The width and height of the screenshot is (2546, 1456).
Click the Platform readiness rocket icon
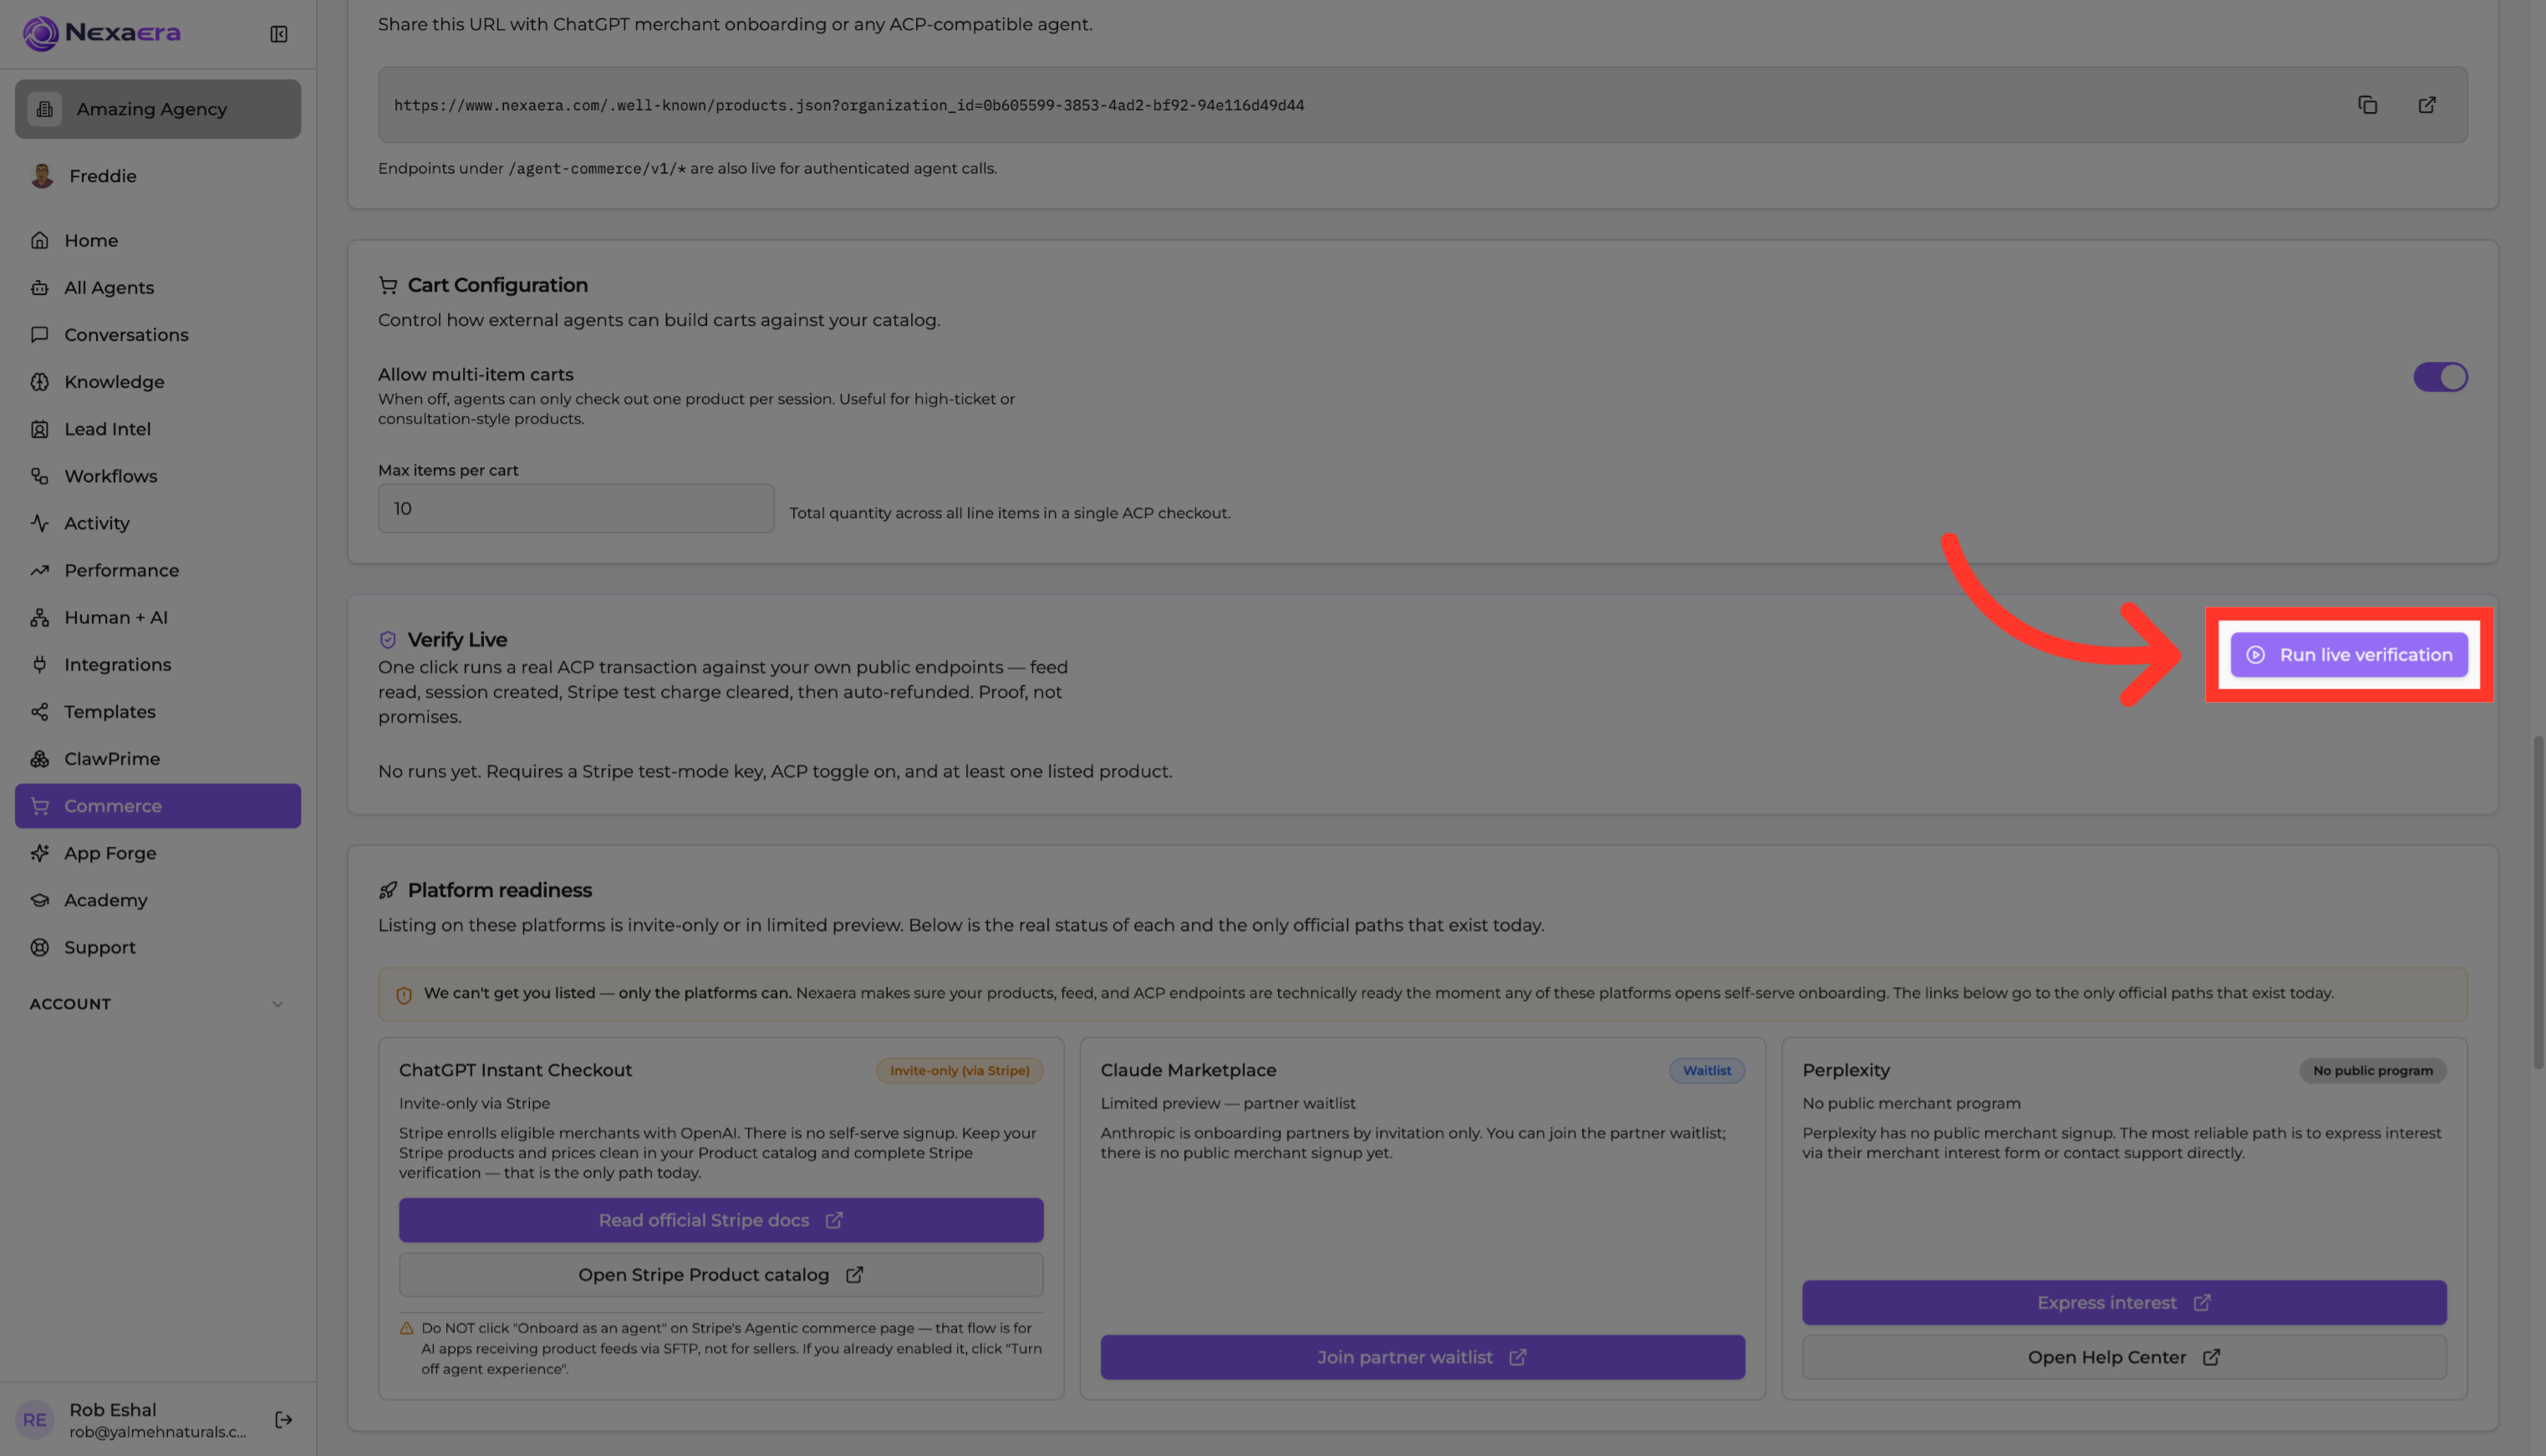click(x=388, y=890)
